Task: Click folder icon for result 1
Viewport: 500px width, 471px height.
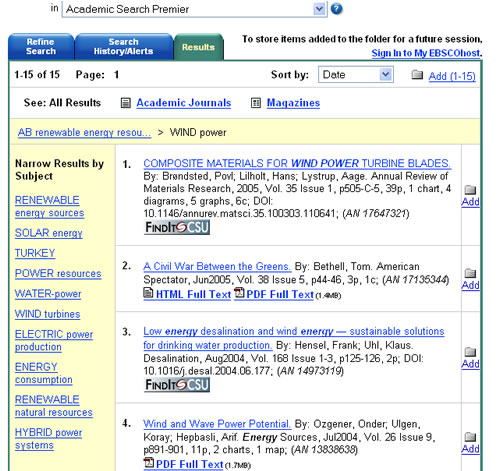Action: coord(470,190)
